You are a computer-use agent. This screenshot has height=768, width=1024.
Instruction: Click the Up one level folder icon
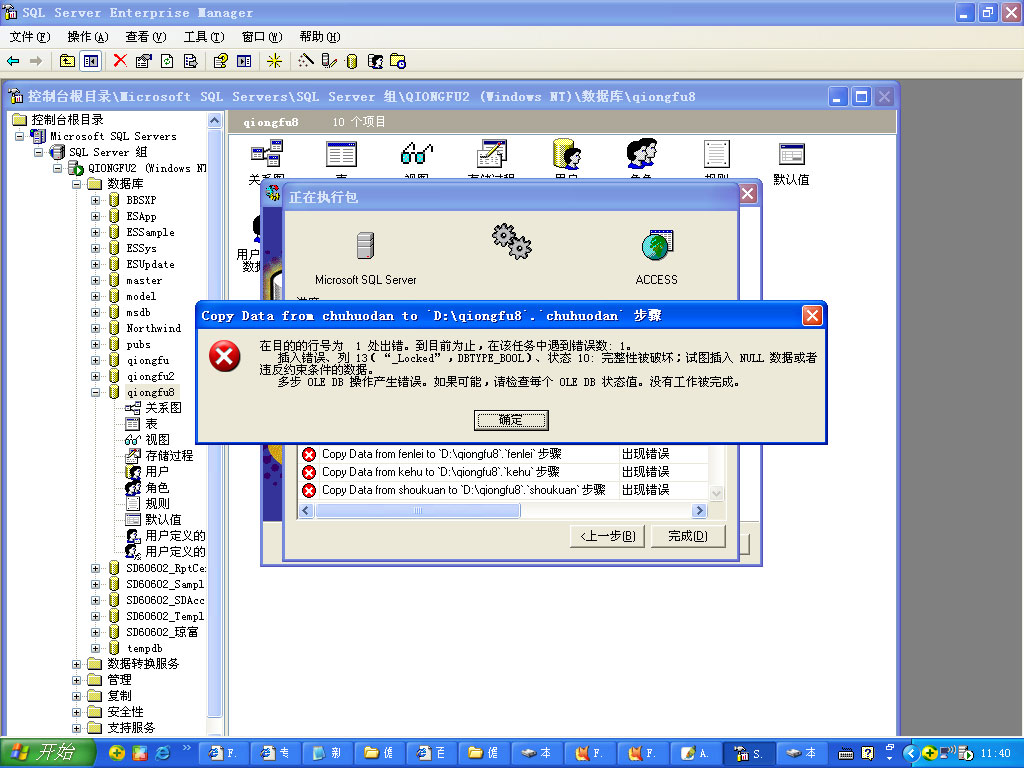pos(67,61)
